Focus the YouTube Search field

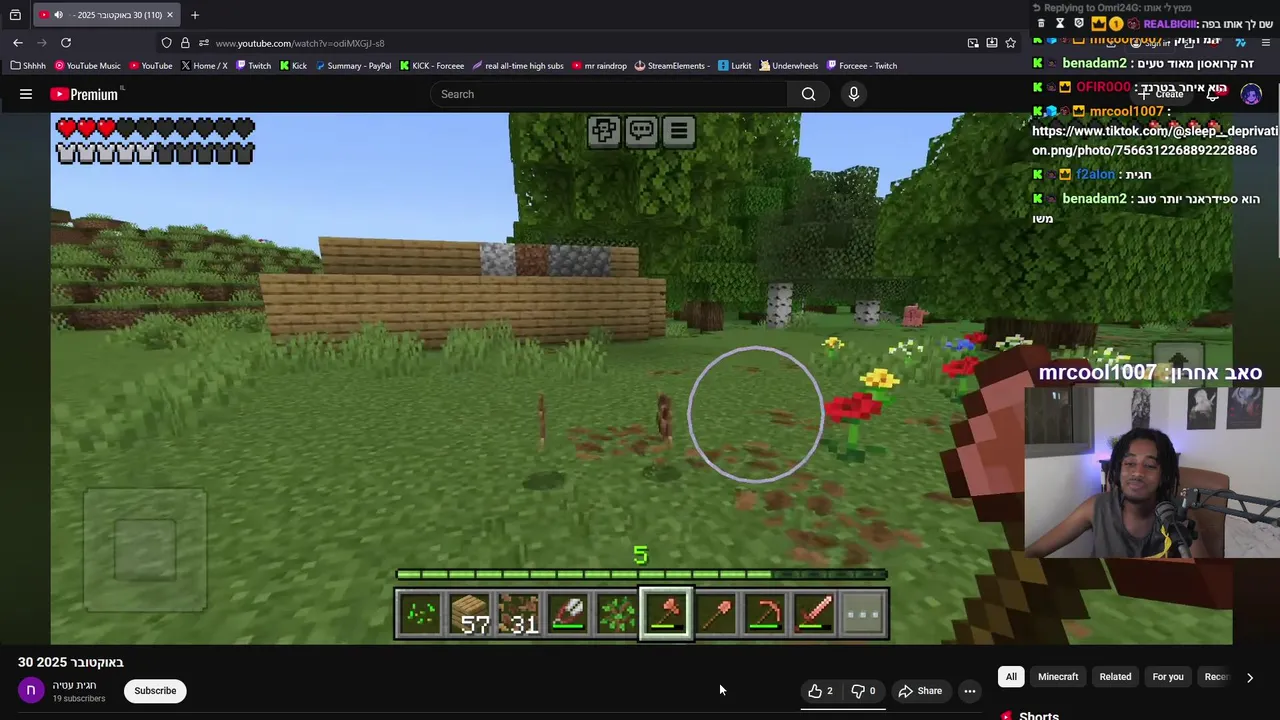point(608,94)
